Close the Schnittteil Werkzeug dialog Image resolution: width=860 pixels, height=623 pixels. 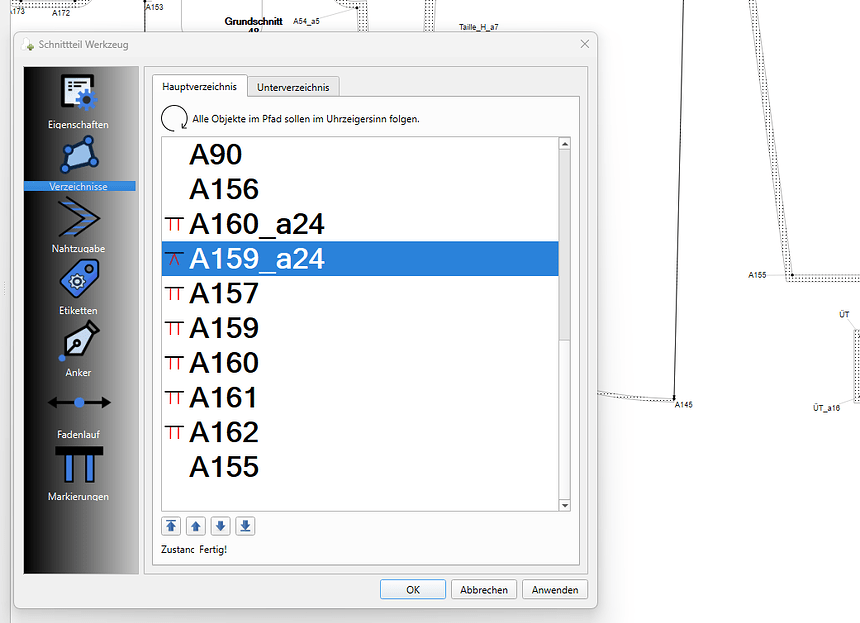click(585, 44)
